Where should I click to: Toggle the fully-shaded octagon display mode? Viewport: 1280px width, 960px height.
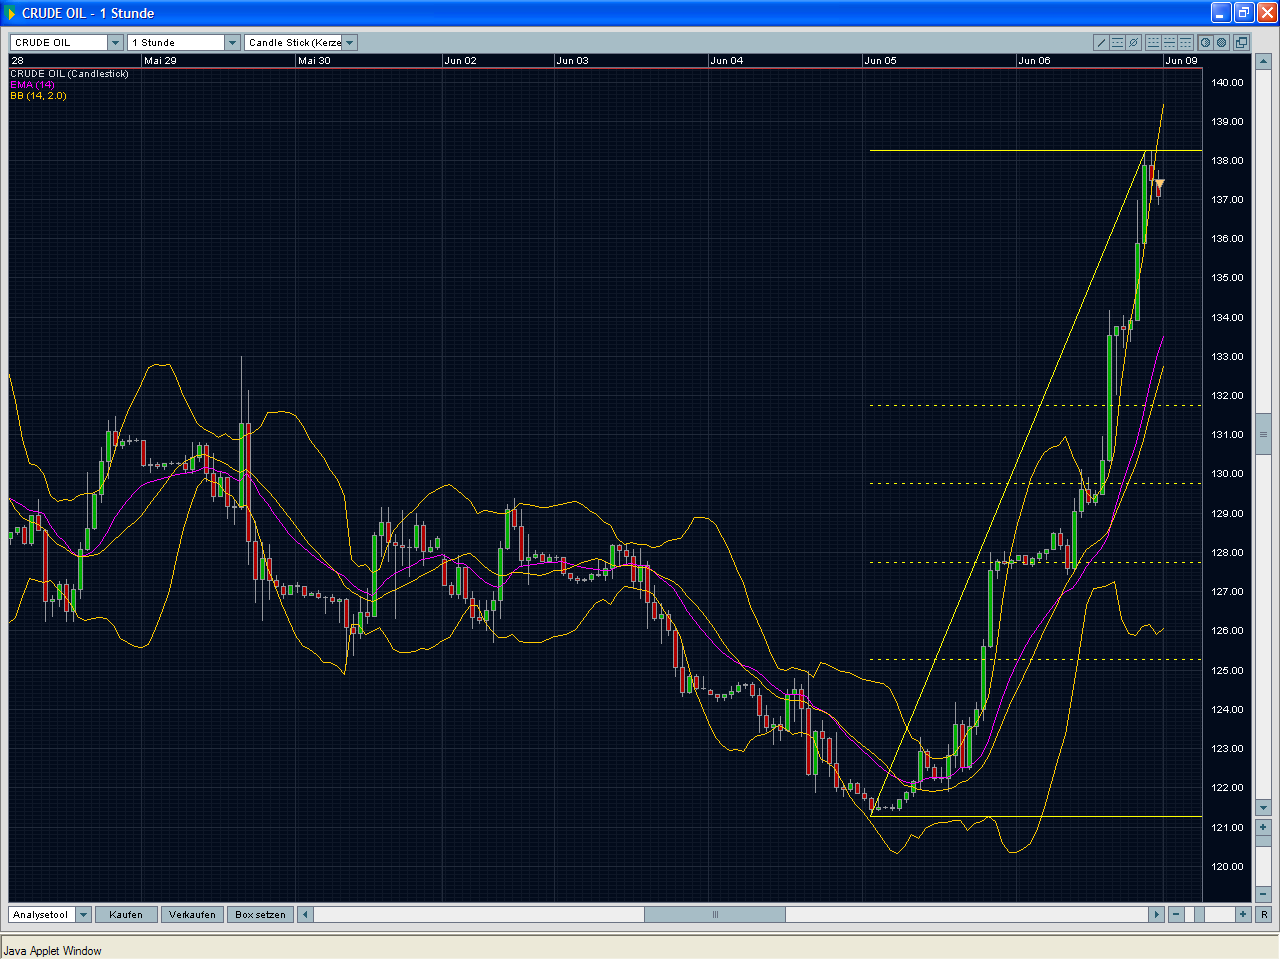pos(1221,43)
